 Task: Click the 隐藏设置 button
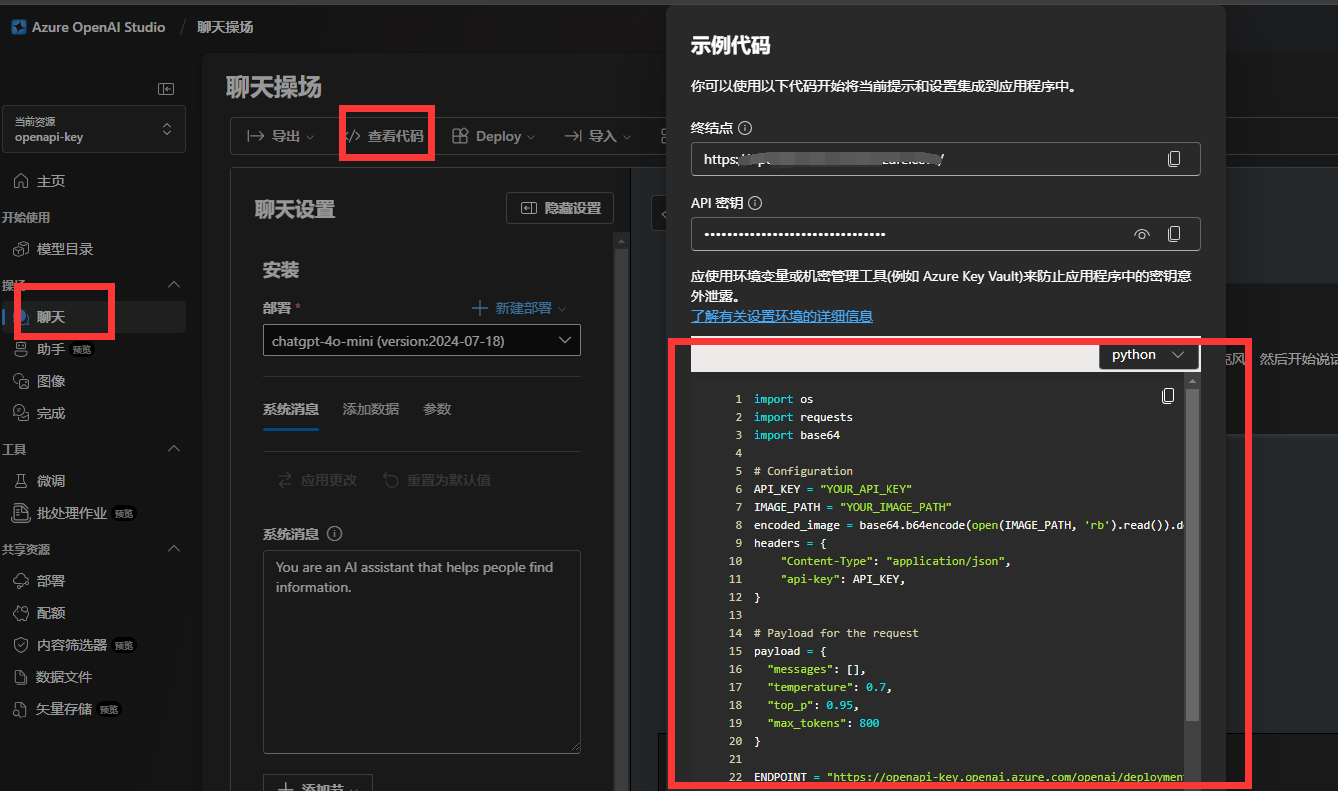point(560,208)
